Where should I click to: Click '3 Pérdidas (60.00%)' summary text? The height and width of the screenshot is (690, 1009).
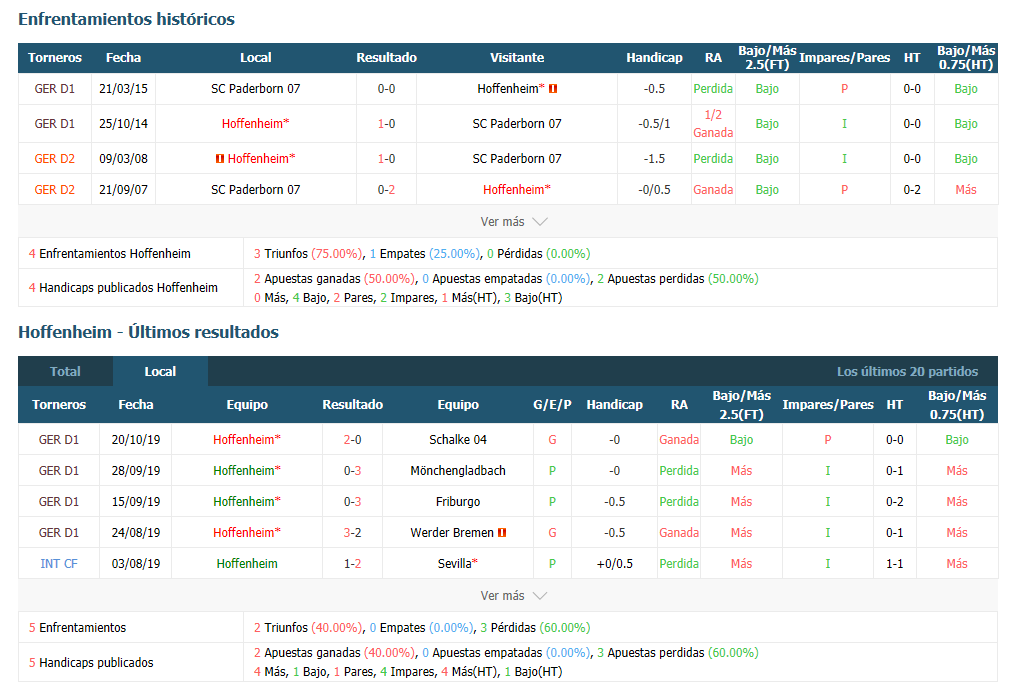[535, 628]
